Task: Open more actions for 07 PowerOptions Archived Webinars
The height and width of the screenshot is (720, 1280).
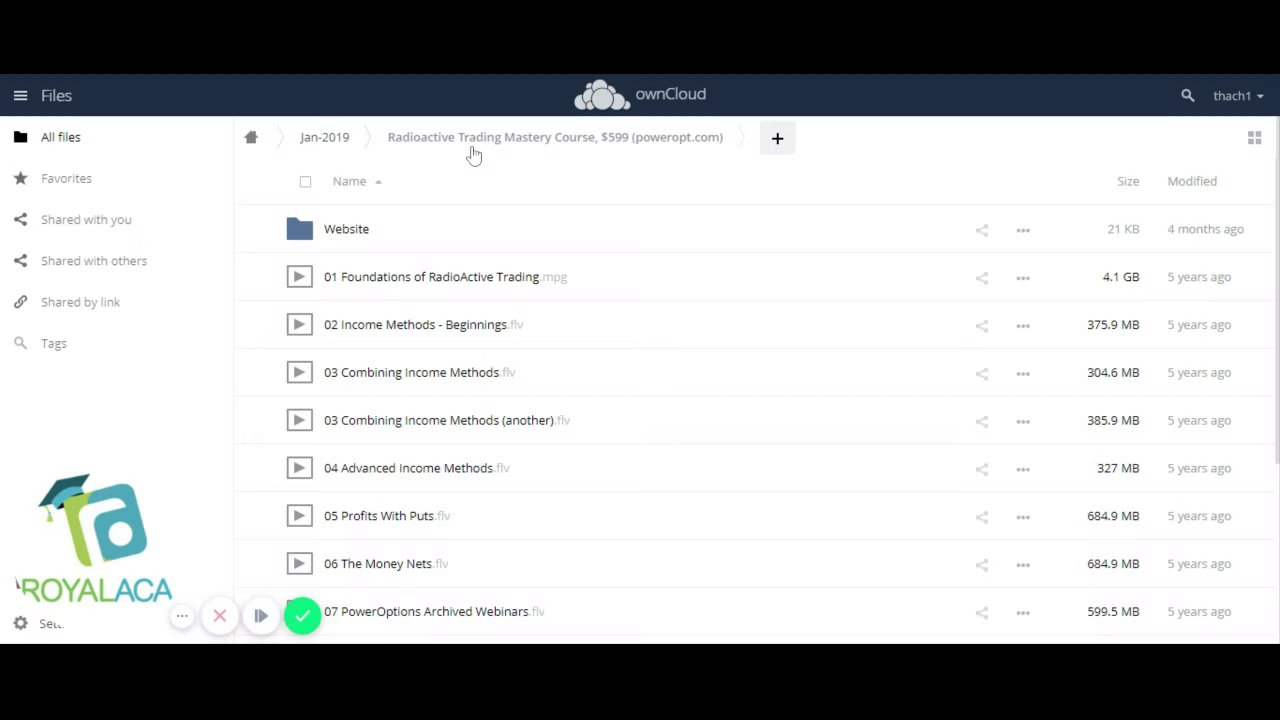Action: tap(1022, 613)
